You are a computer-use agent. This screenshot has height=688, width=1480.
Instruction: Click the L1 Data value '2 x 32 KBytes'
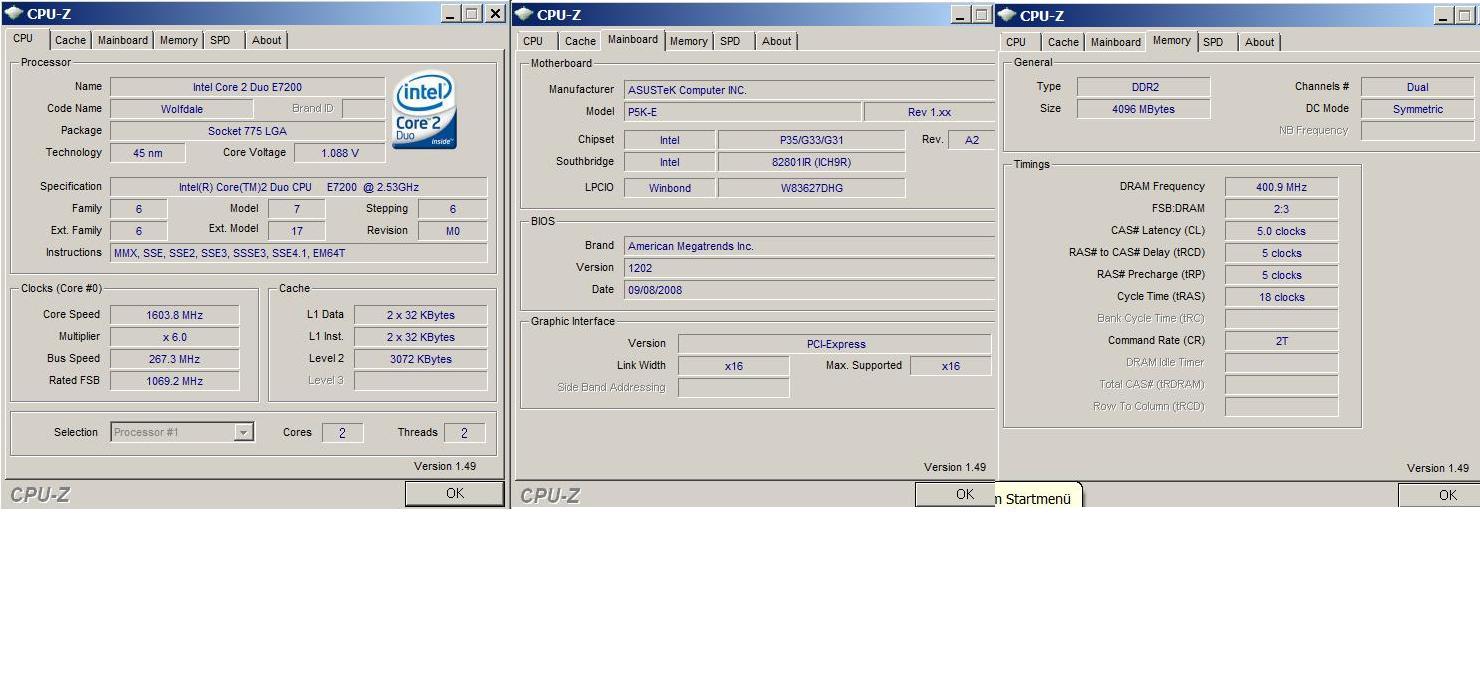tap(420, 315)
